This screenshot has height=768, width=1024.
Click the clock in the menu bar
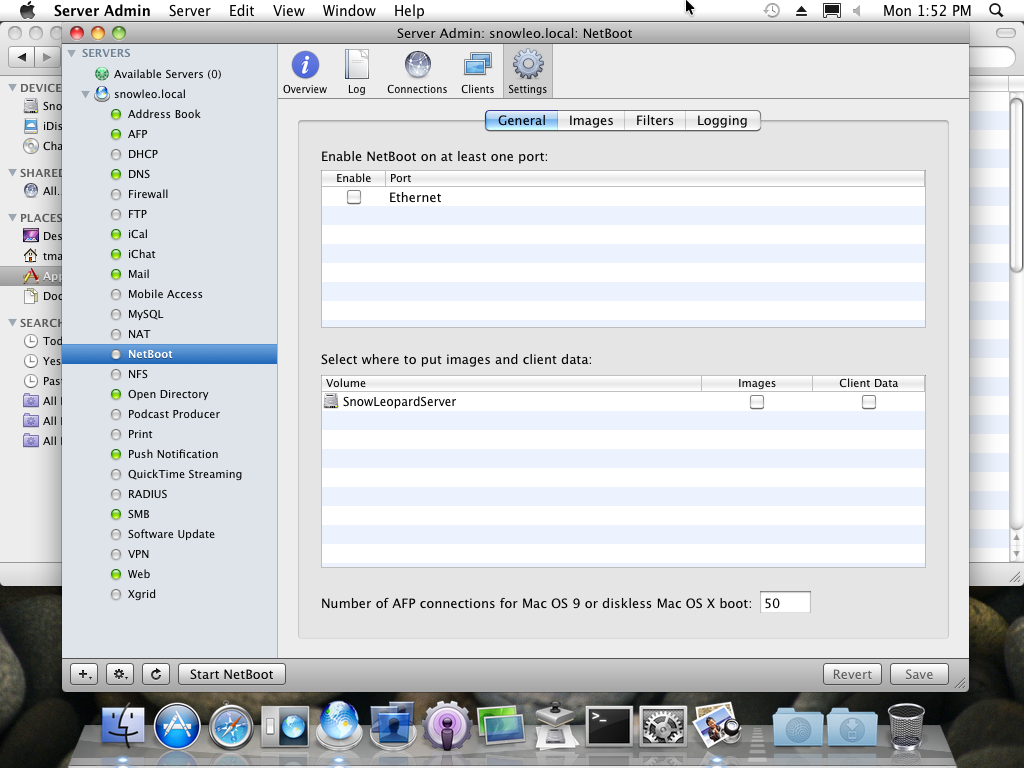(927, 10)
